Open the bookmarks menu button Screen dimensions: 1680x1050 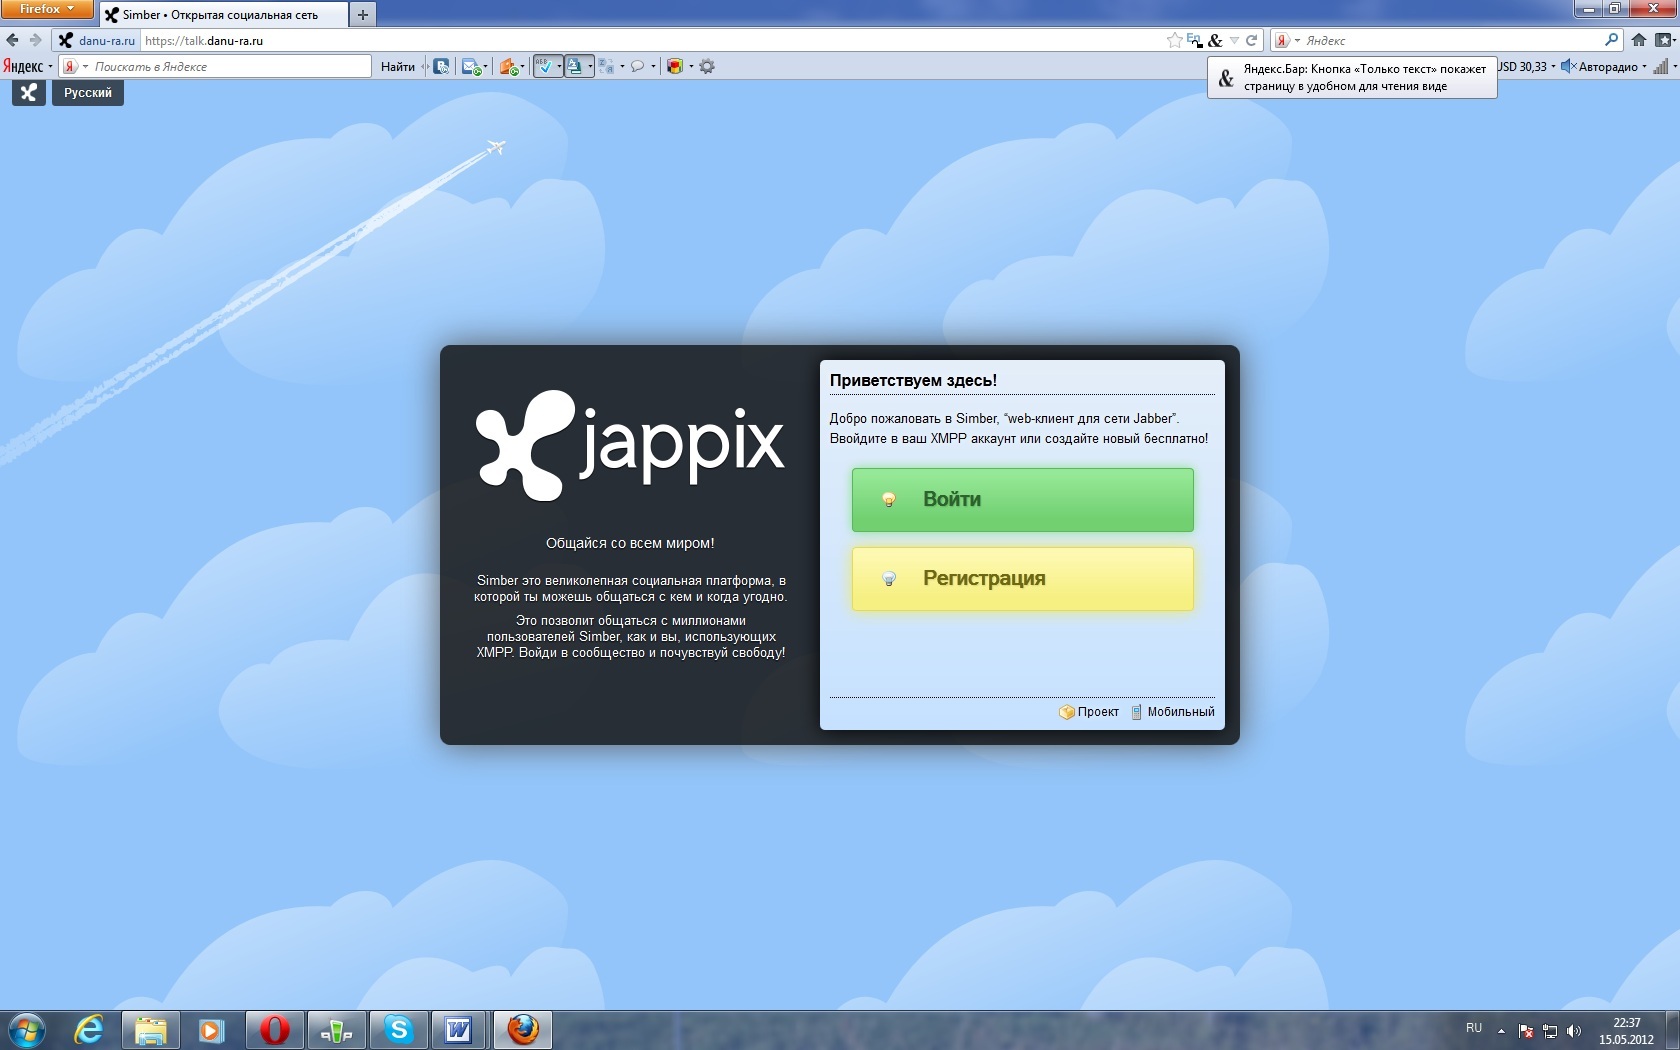(x=1665, y=41)
